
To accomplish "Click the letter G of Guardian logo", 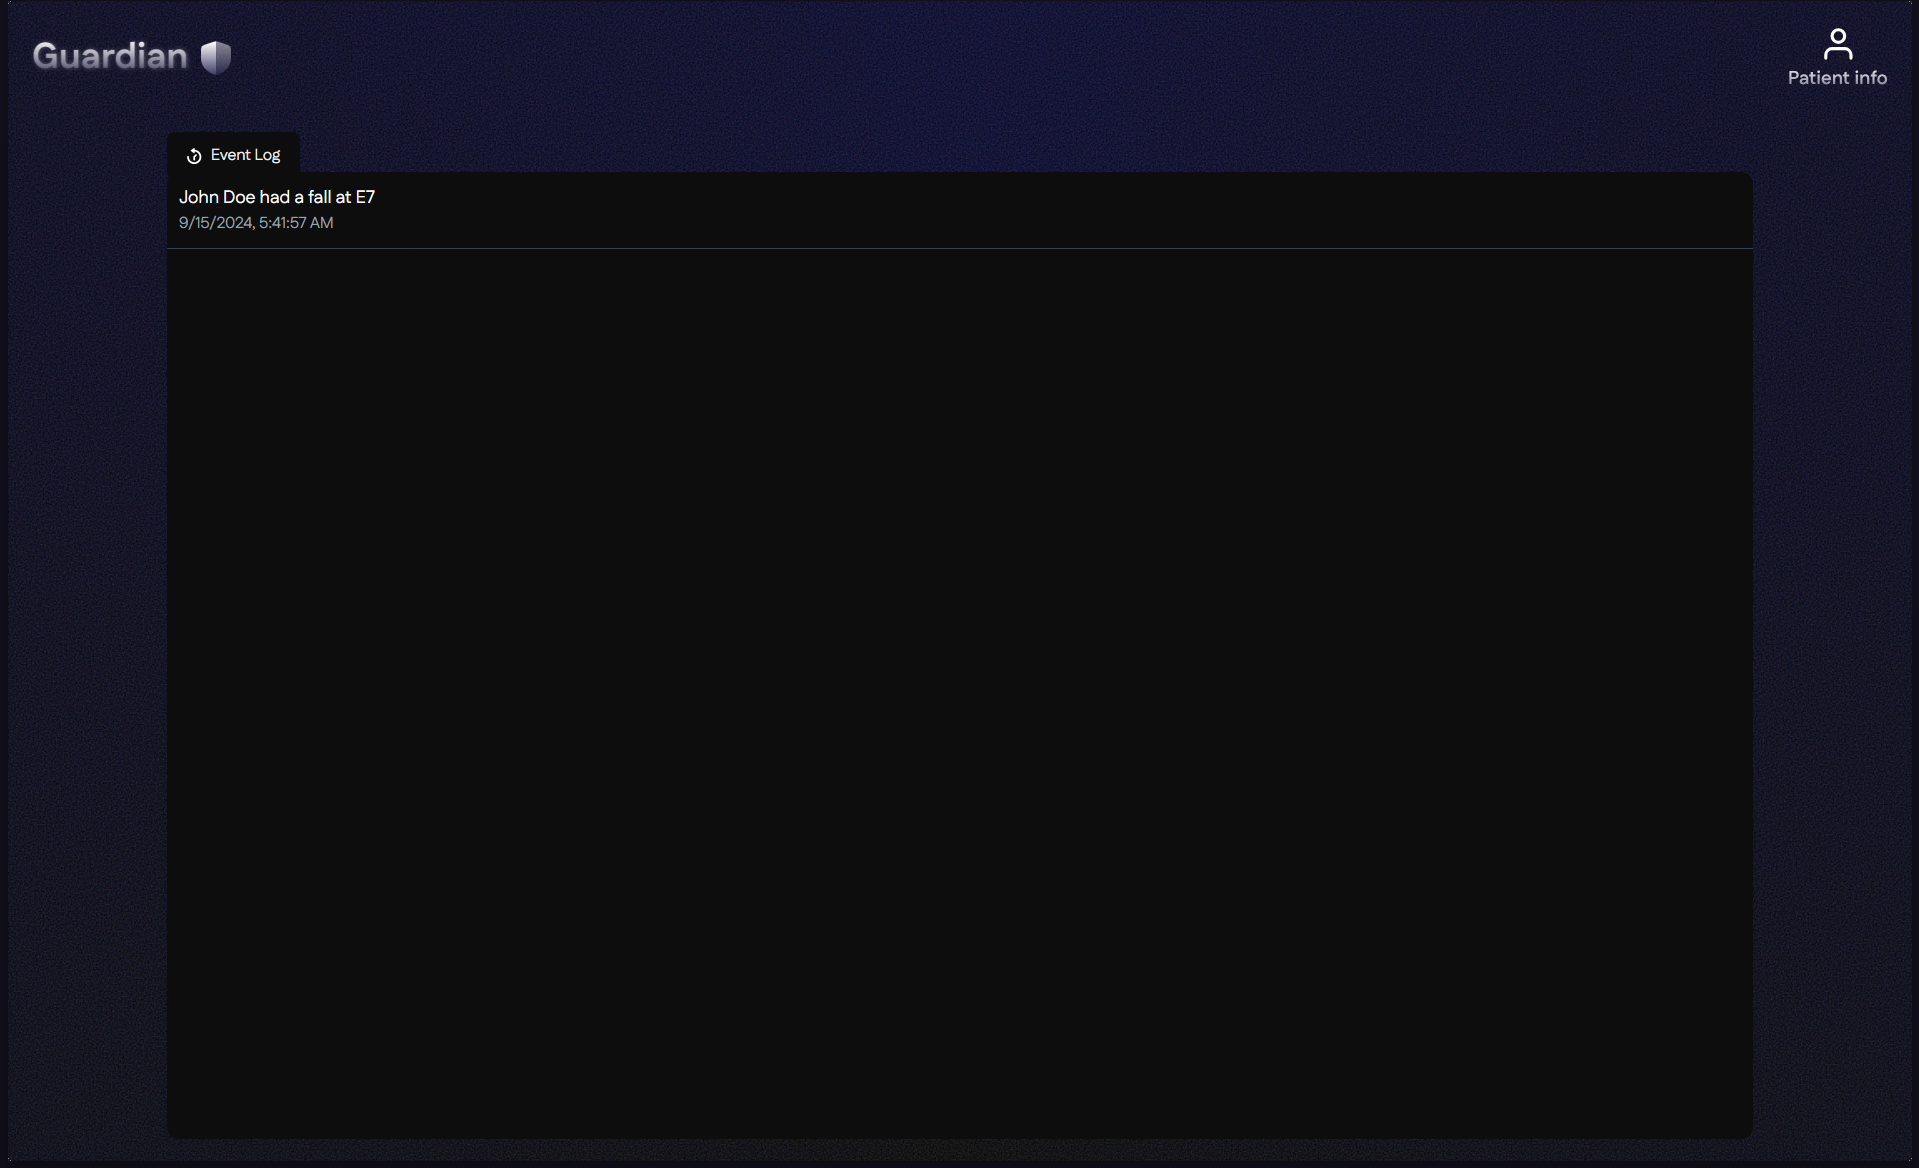I will 46,56.
